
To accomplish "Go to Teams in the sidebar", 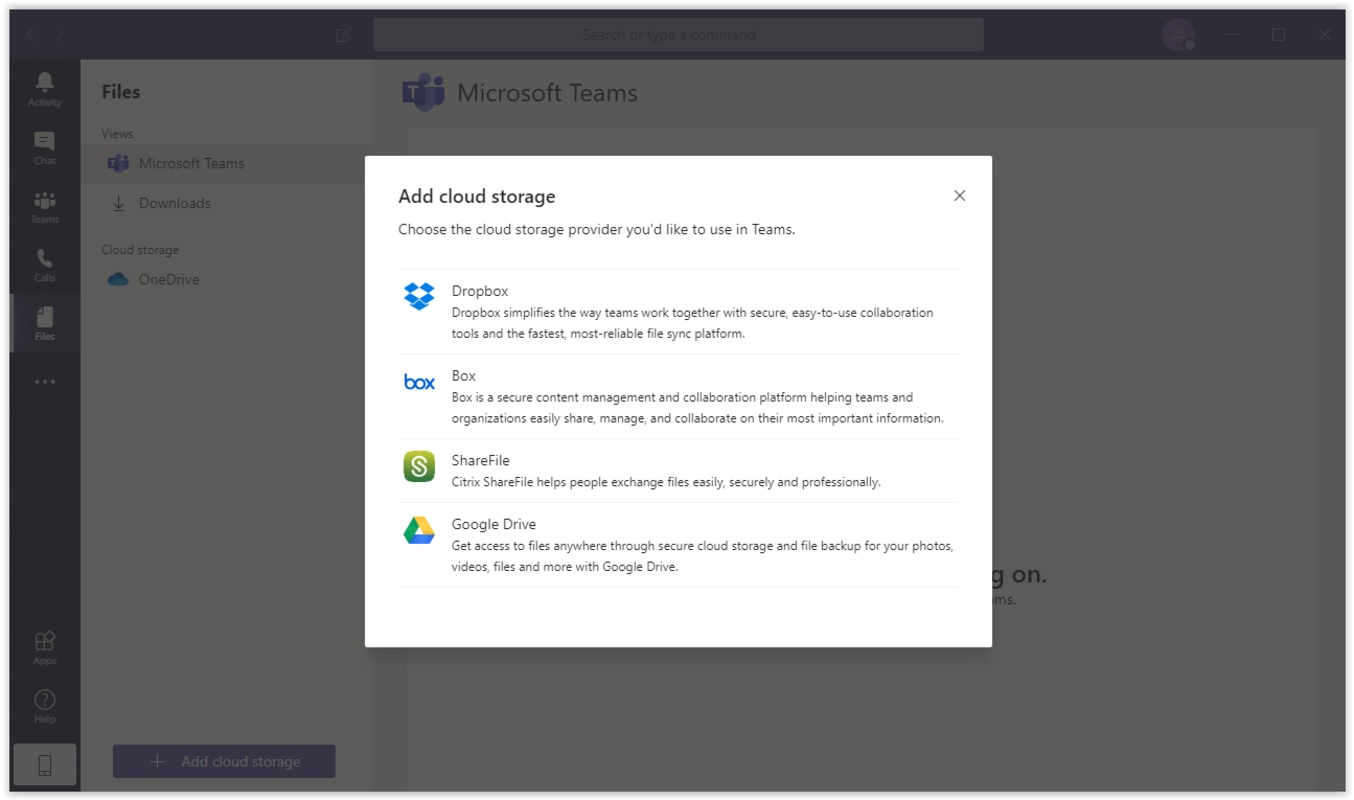I will 45,207.
